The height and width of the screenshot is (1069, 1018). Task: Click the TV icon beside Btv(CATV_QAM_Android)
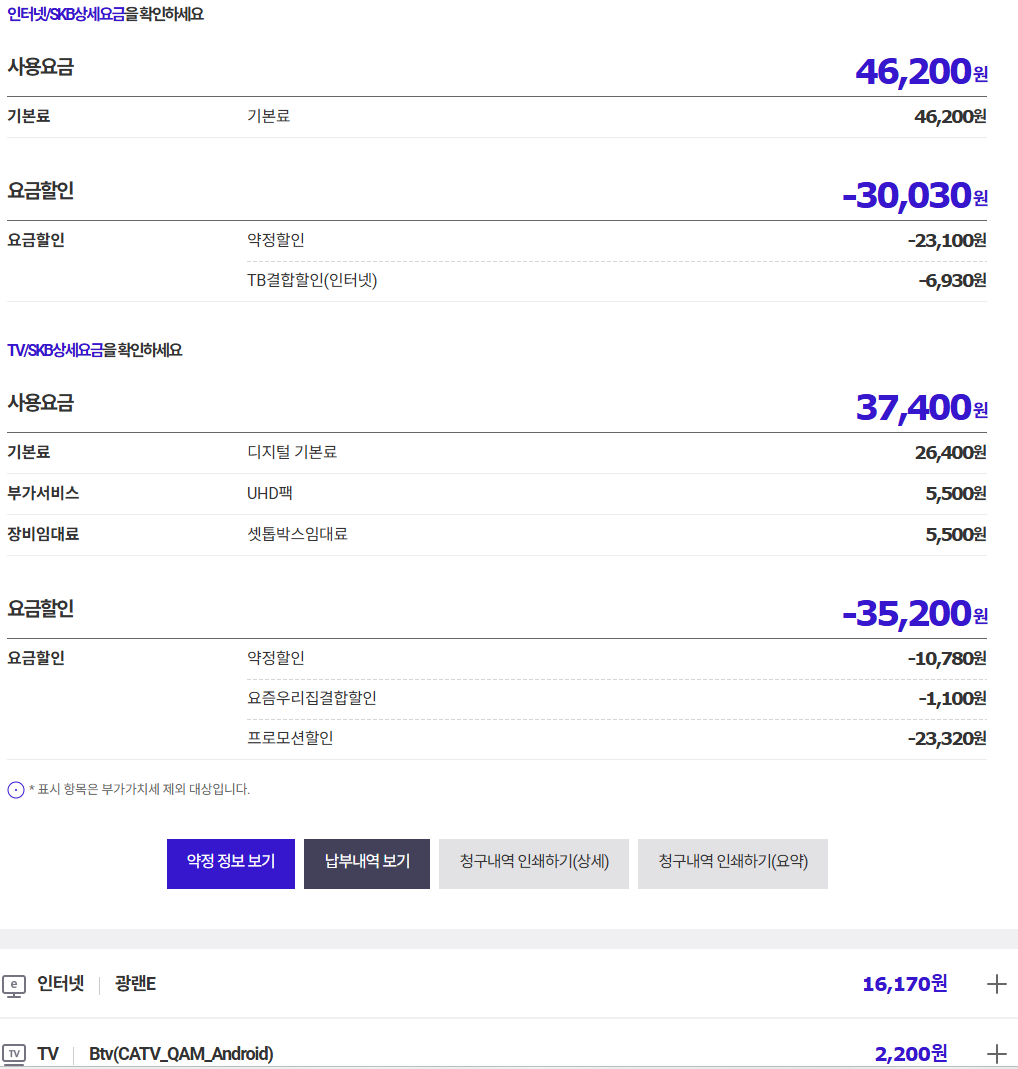pos(14,1053)
